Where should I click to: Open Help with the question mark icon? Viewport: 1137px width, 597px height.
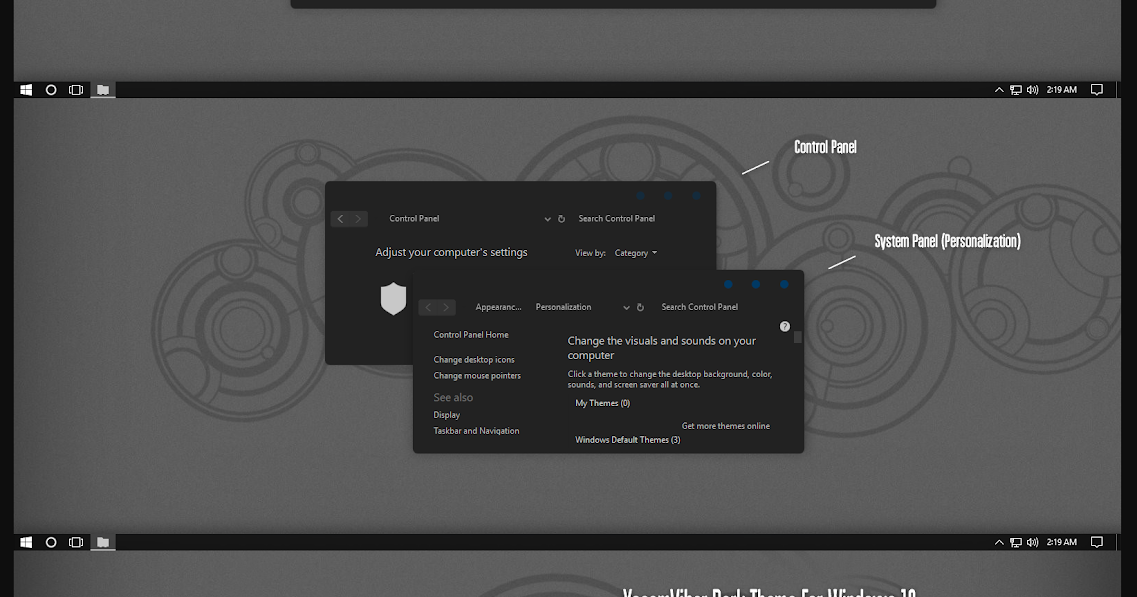coord(785,326)
